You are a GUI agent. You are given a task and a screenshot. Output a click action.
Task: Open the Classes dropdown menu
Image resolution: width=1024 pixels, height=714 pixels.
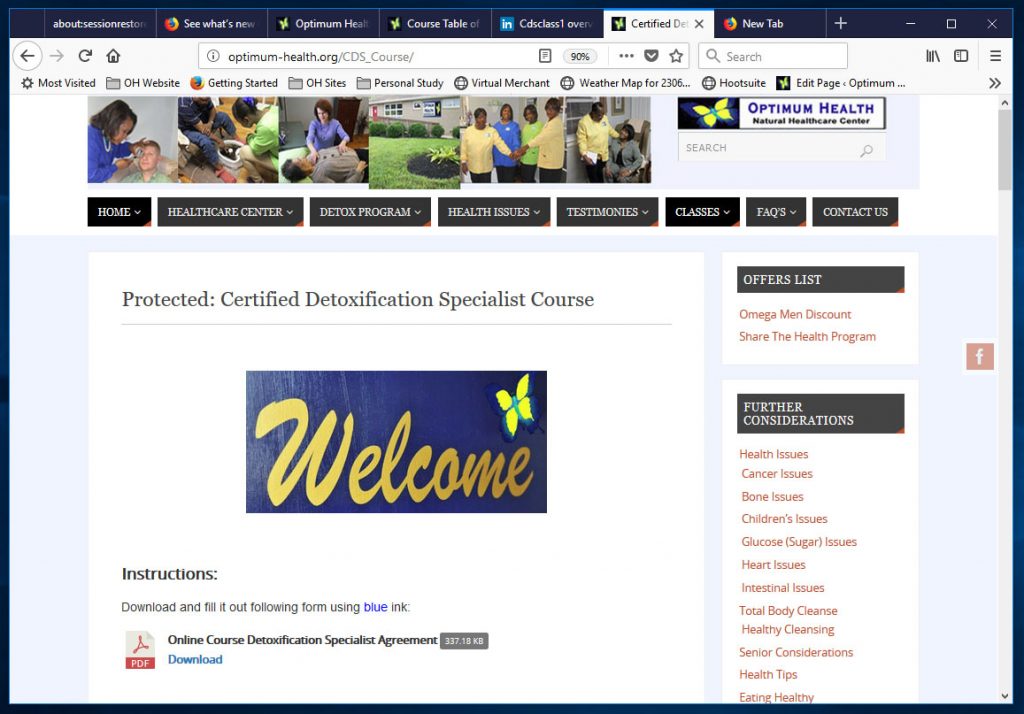click(x=702, y=212)
